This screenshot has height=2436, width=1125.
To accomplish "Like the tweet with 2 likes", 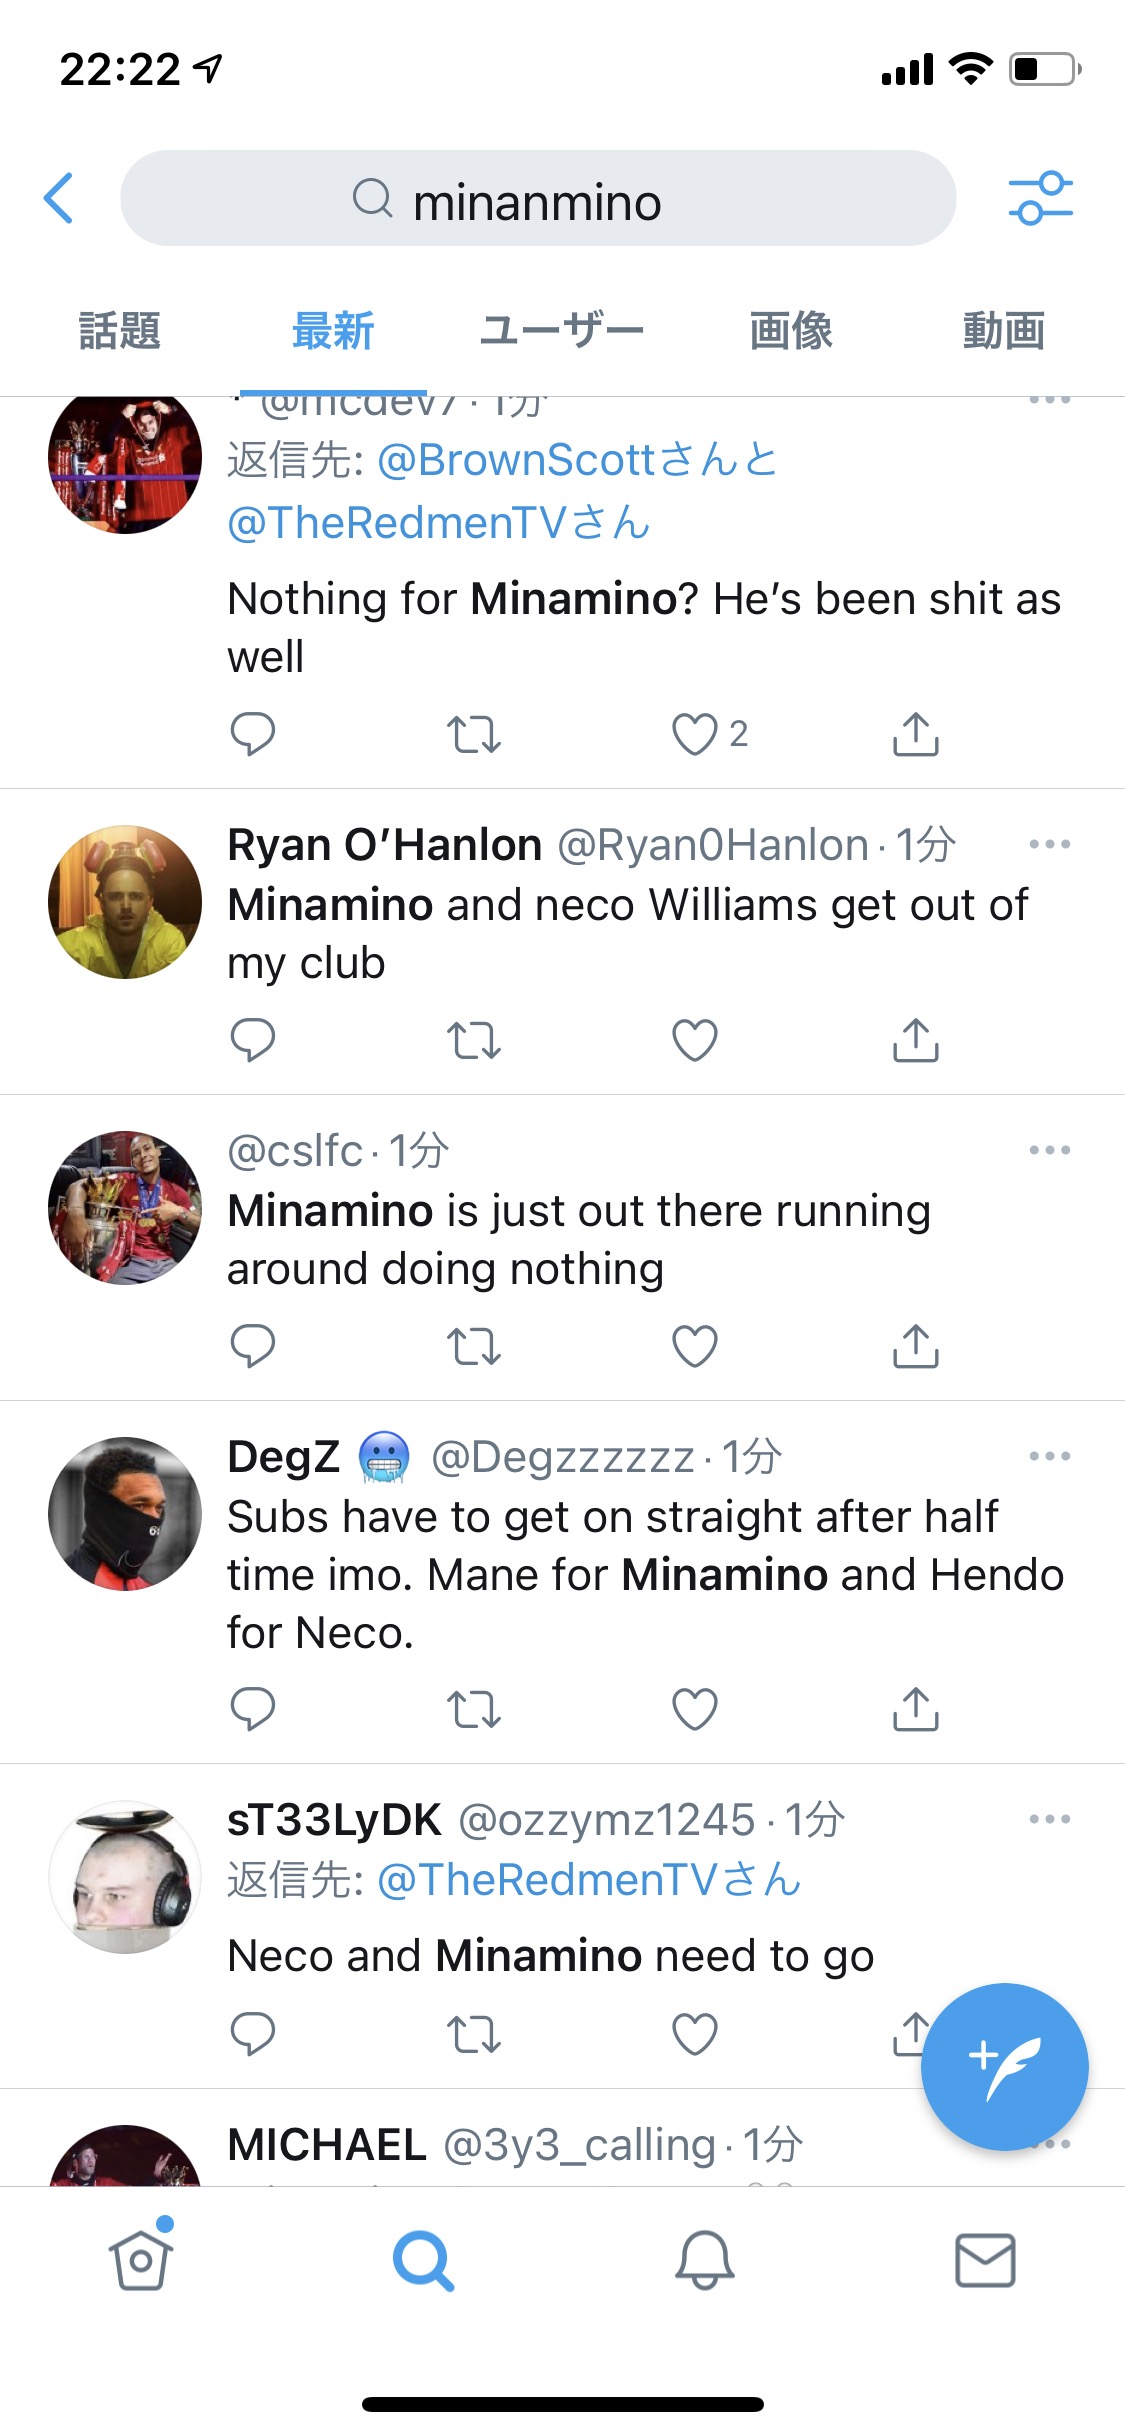I will click(x=695, y=734).
